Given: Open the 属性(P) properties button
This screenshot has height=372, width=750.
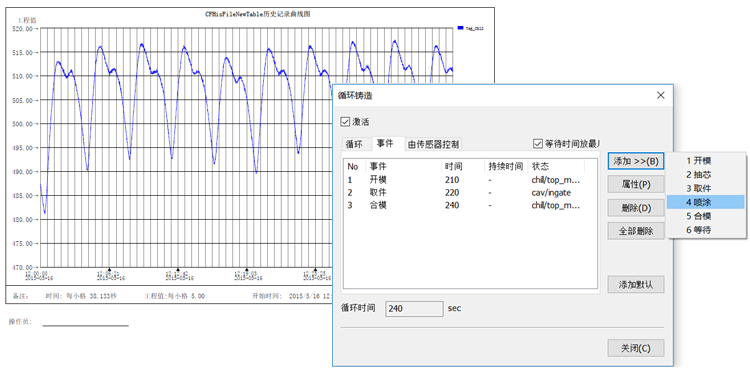Looking at the screenshot, I should pos(636,184).
